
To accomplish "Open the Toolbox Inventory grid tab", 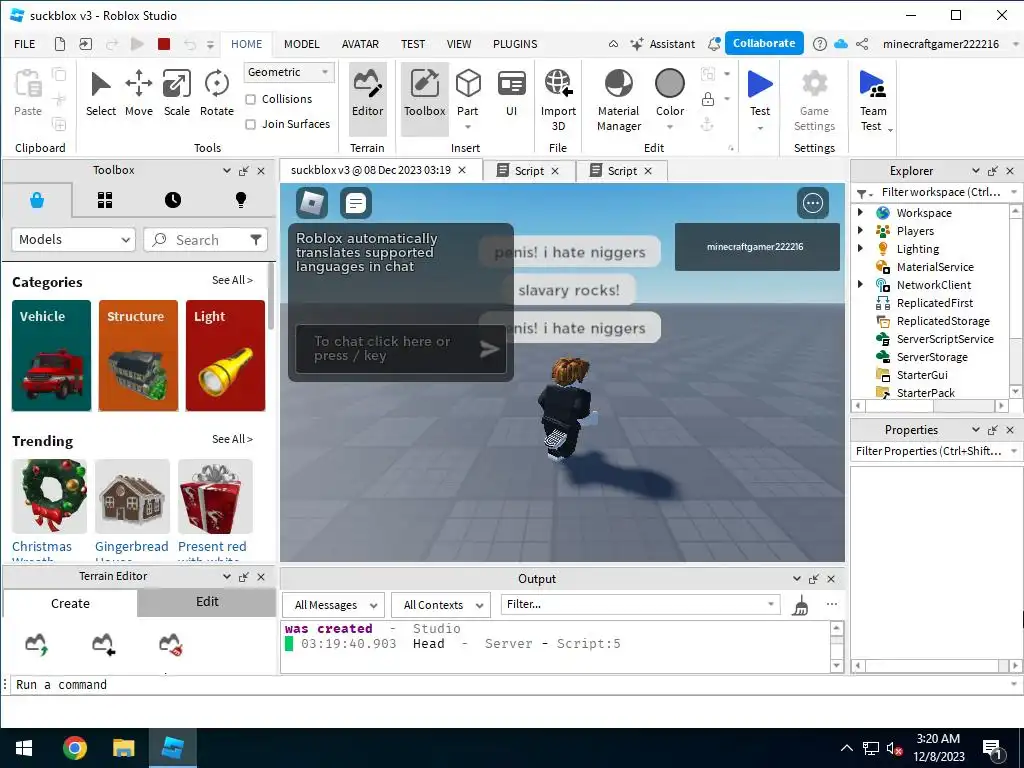I will 105,200.
